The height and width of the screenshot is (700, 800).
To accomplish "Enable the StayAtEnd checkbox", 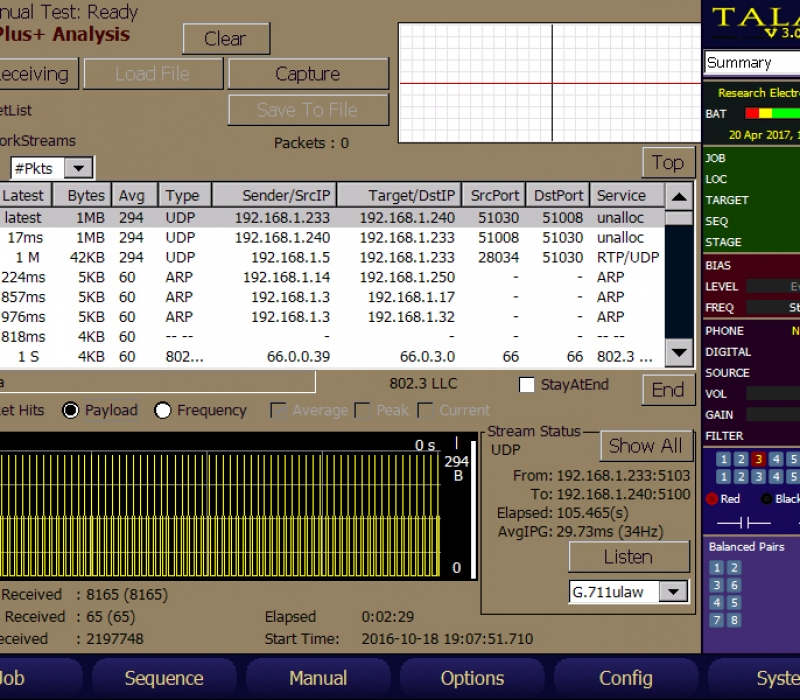I will pos(527,384).
